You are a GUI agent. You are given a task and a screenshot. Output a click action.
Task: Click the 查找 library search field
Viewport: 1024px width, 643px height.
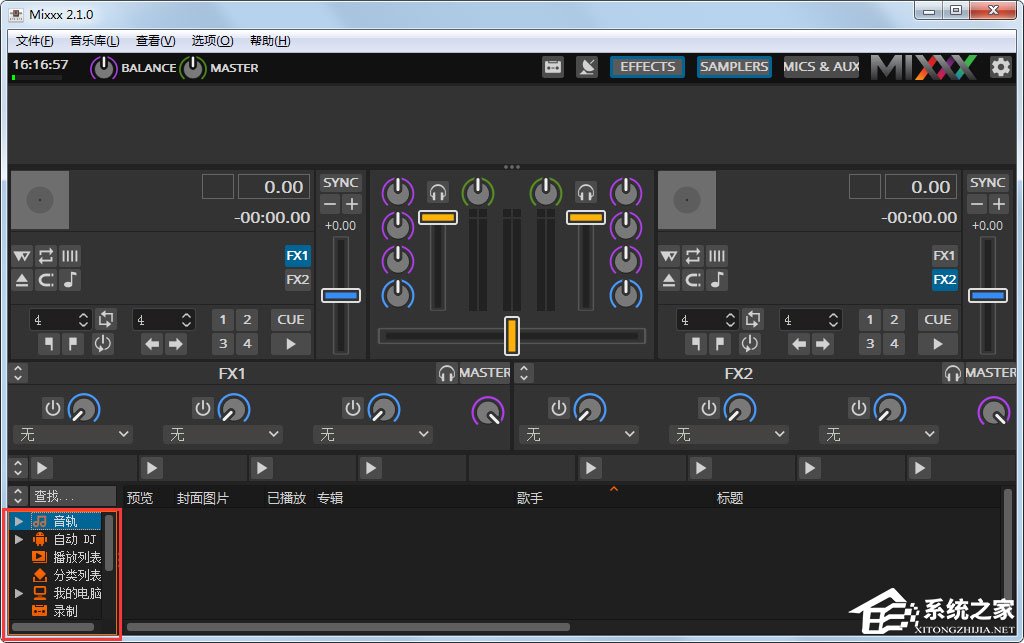pos(65,496)
